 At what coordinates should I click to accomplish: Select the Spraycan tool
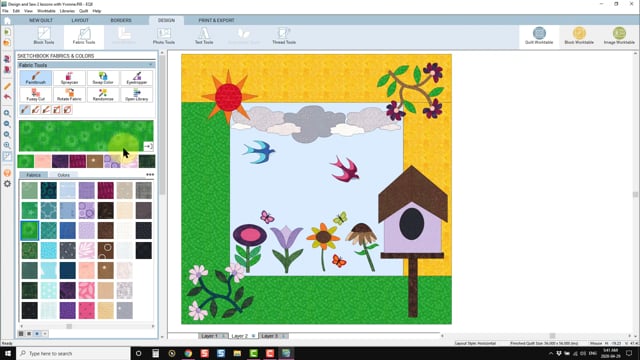(x=69, y=78)
